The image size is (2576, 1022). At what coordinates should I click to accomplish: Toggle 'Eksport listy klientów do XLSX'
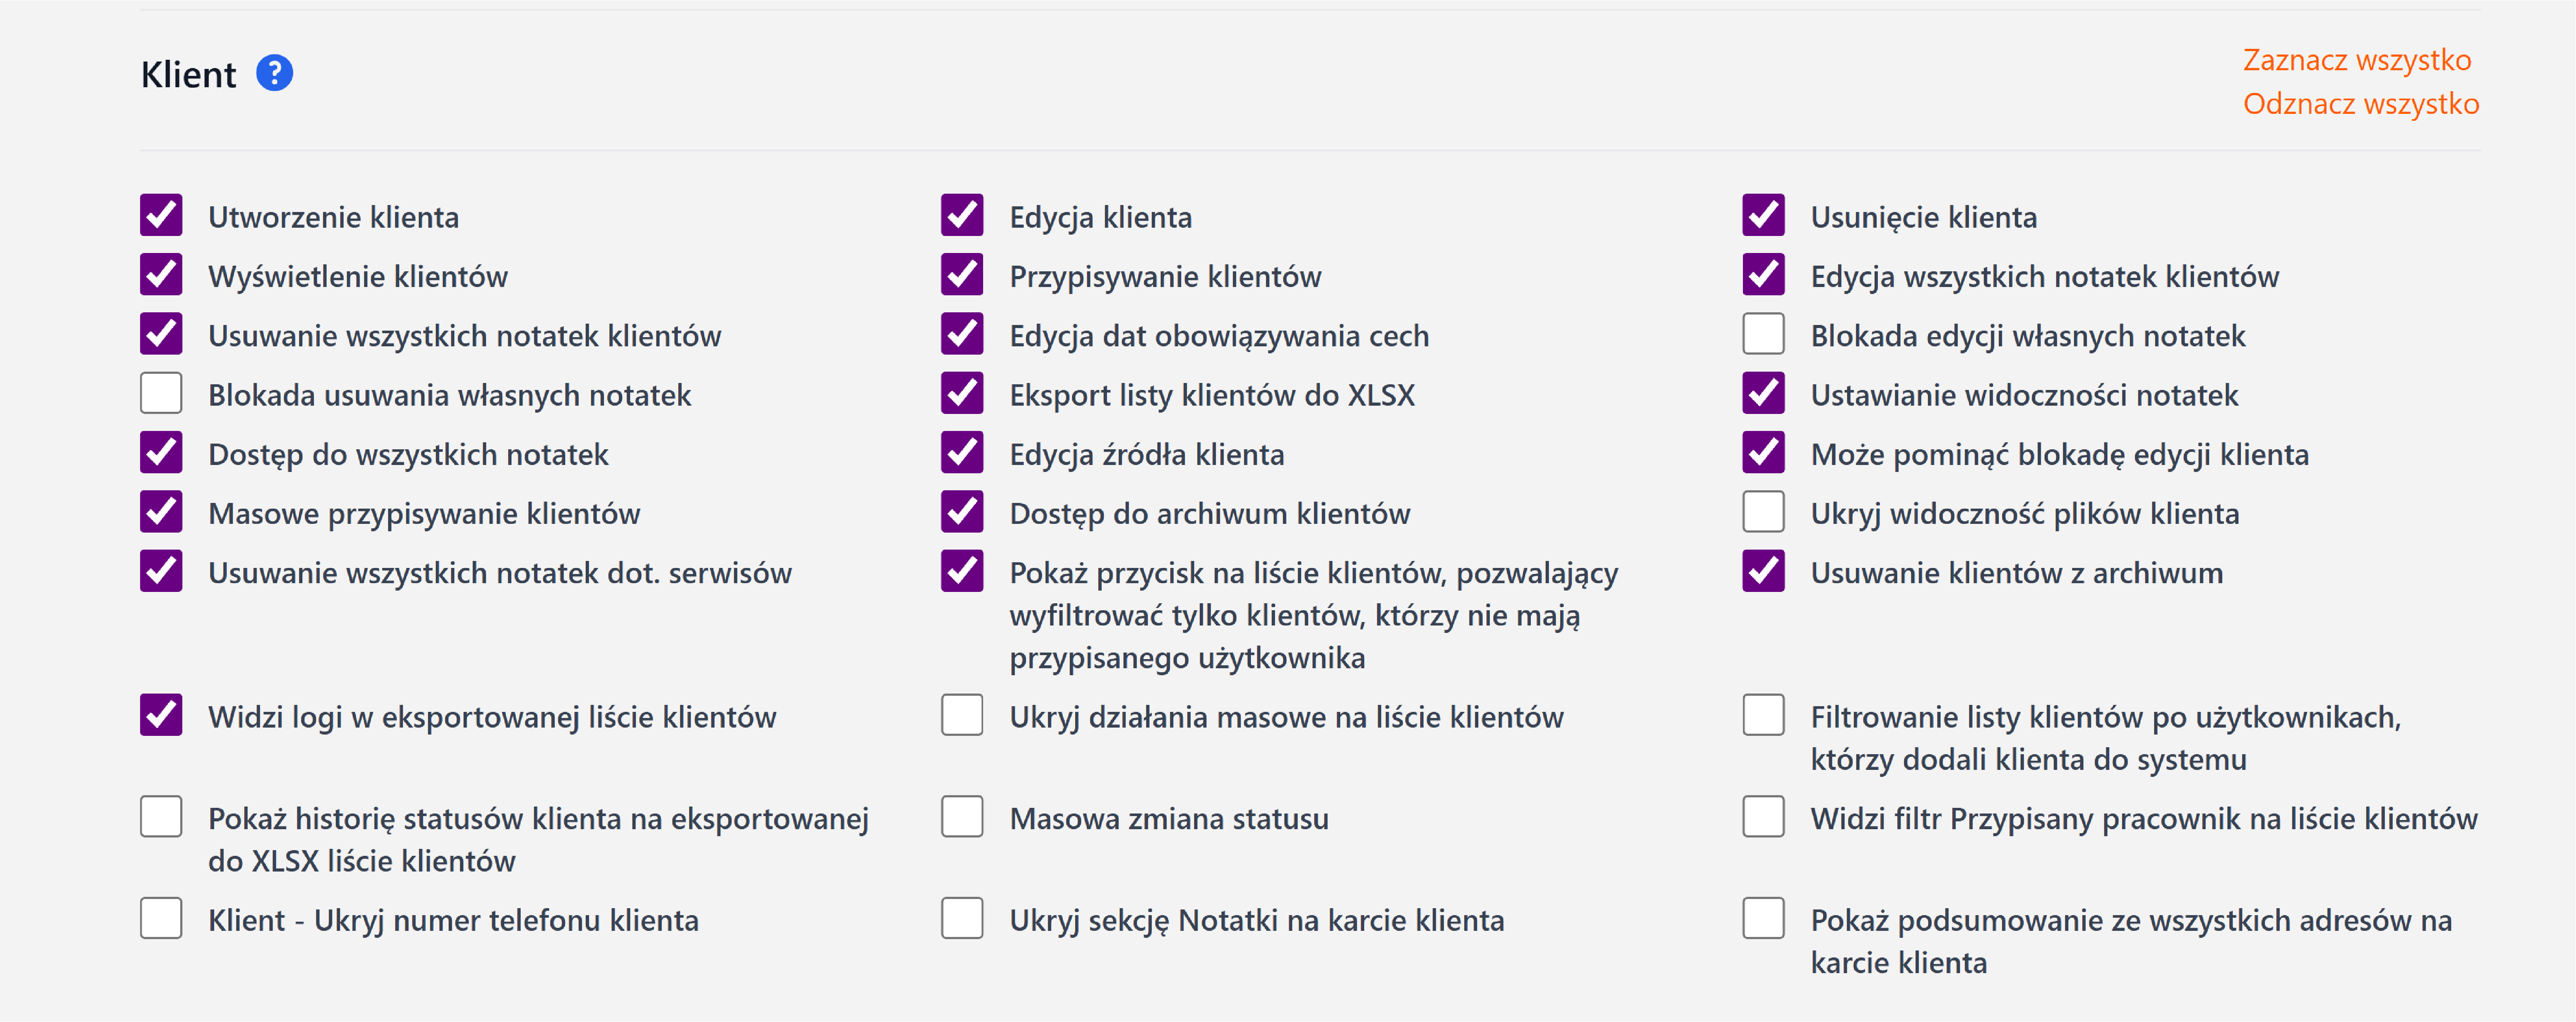click(962, 393)
